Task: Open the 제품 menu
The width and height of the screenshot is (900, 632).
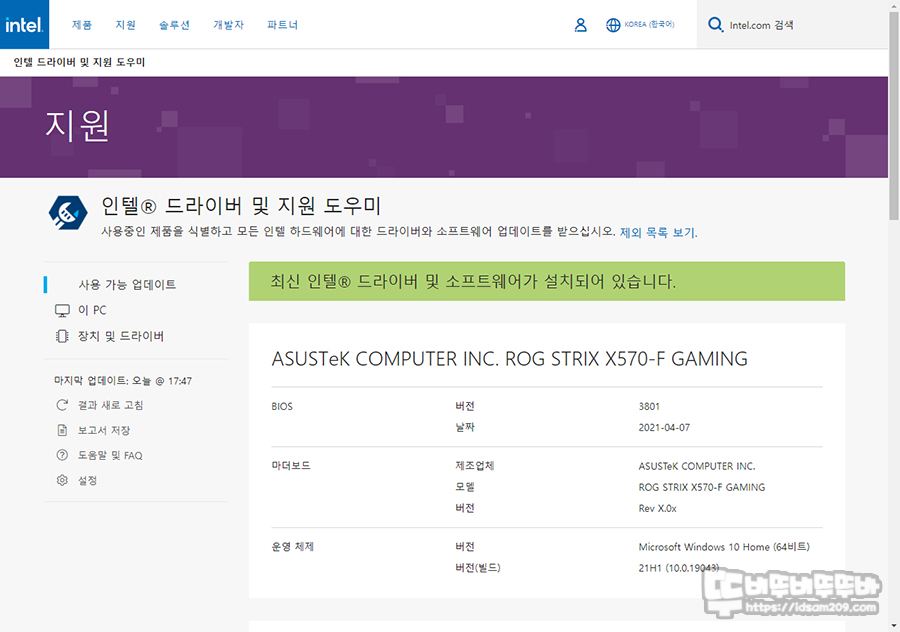Action: click(82, 25)
